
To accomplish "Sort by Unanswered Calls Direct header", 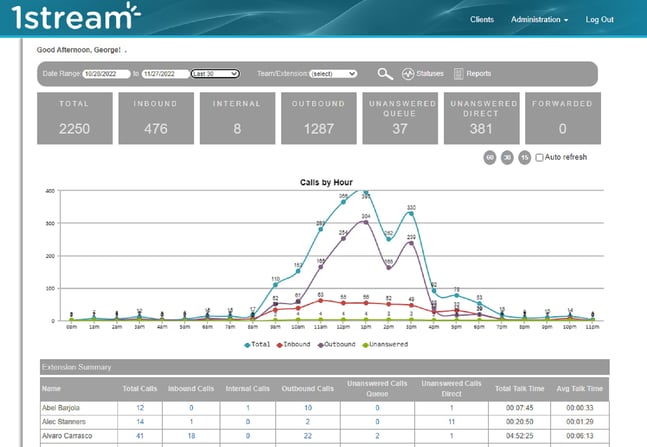I will point(451,389).
